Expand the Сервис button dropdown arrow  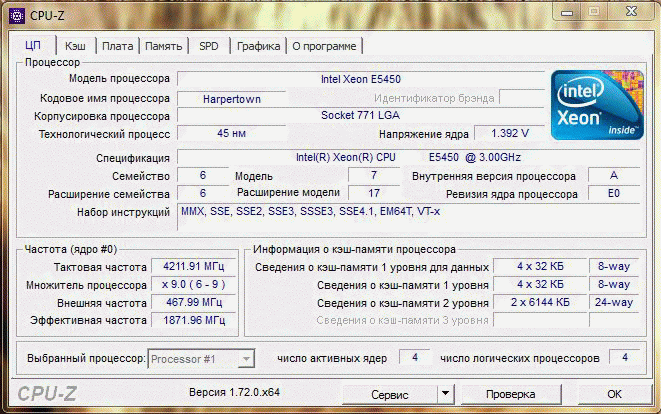click(x=446, y=394)
